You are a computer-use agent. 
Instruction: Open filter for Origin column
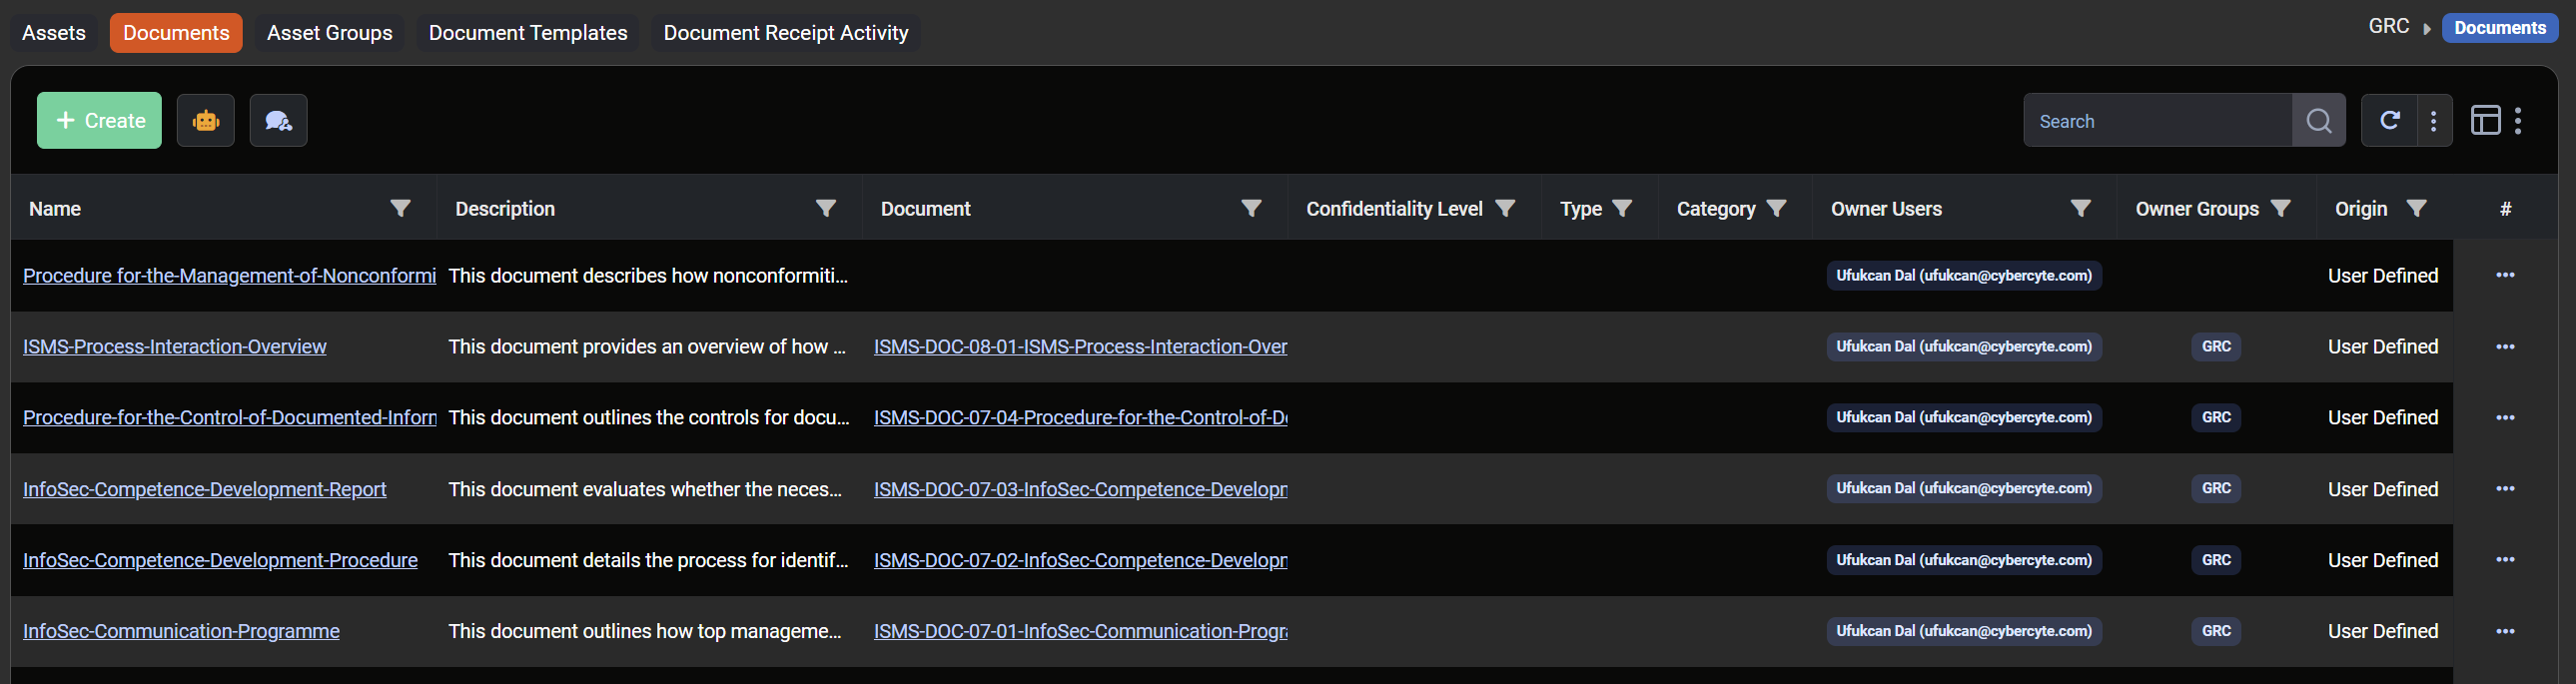[2415, 208]
